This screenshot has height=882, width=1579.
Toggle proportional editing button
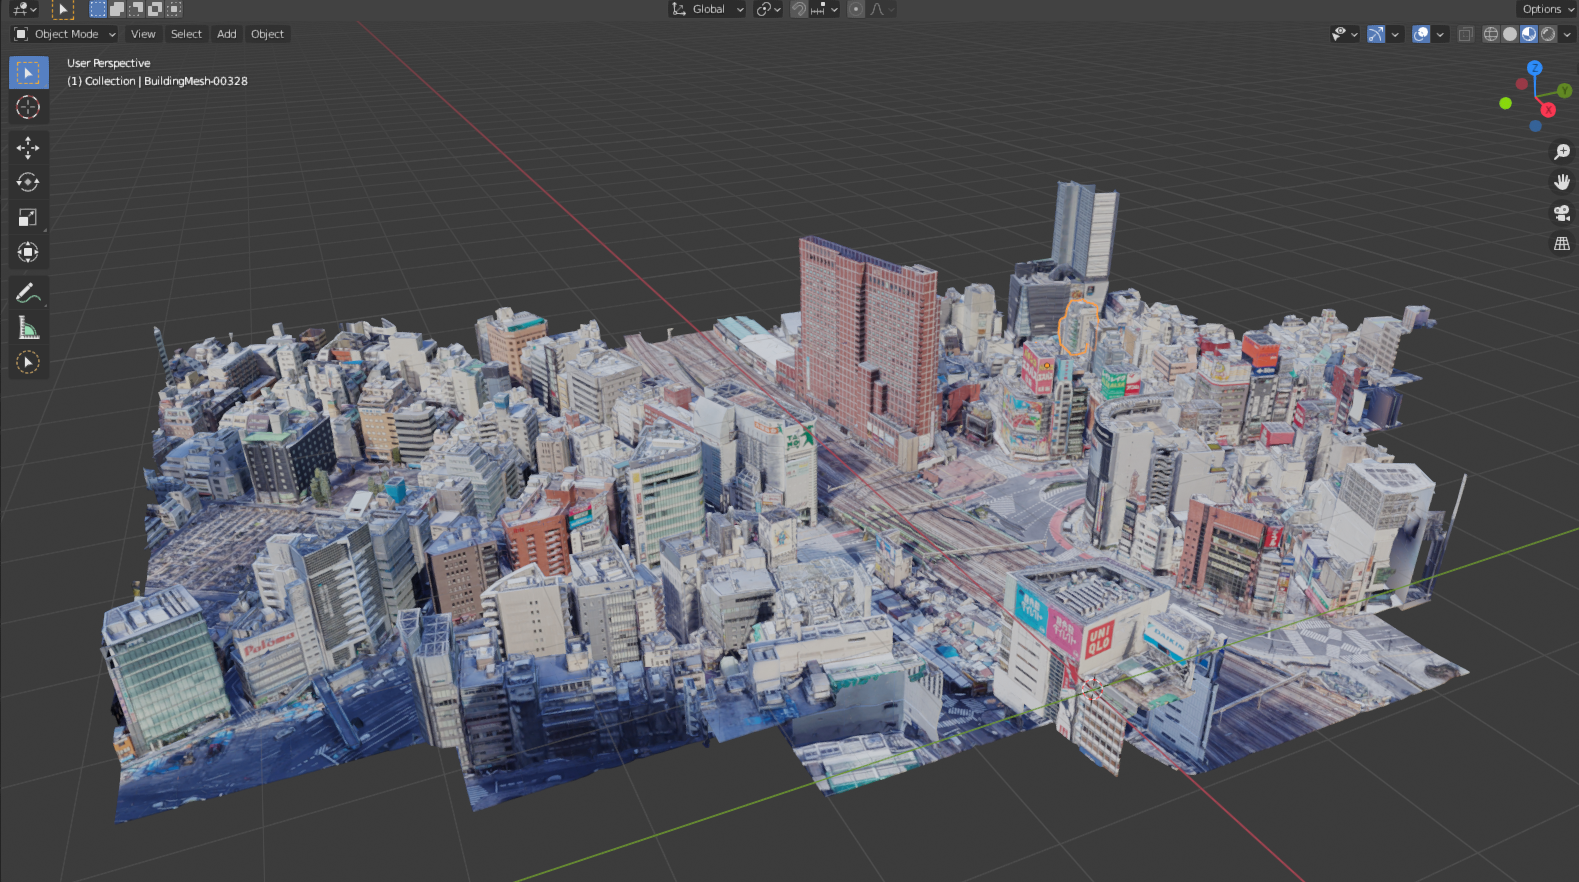point(856,9)
